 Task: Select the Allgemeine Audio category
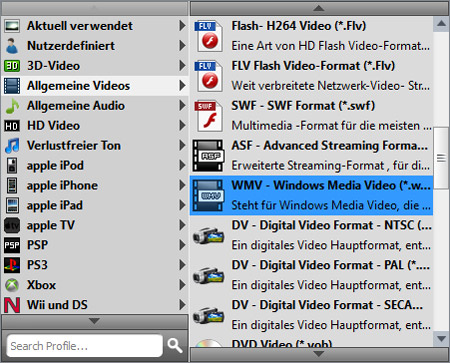click(x=95, y=106)
